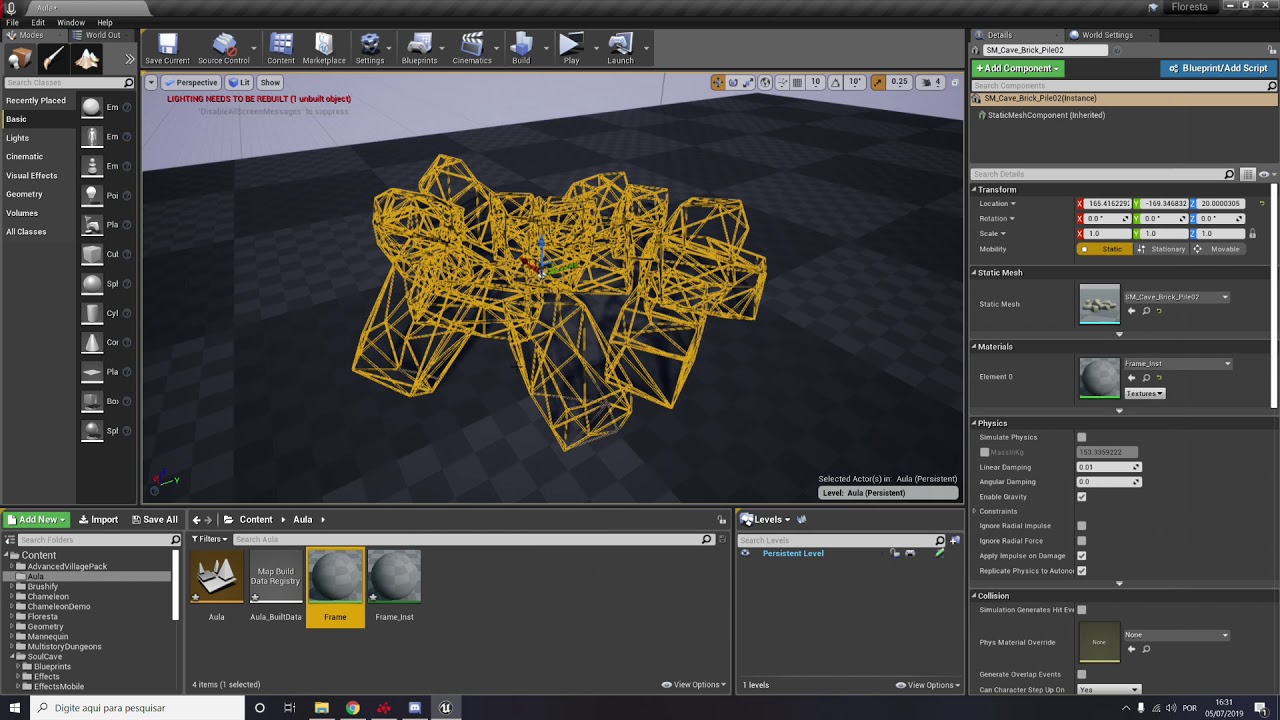The width and height of the screenshot is (1280, 720).
Task: Select the Frame material thumbnail
Action: [335, 577]
